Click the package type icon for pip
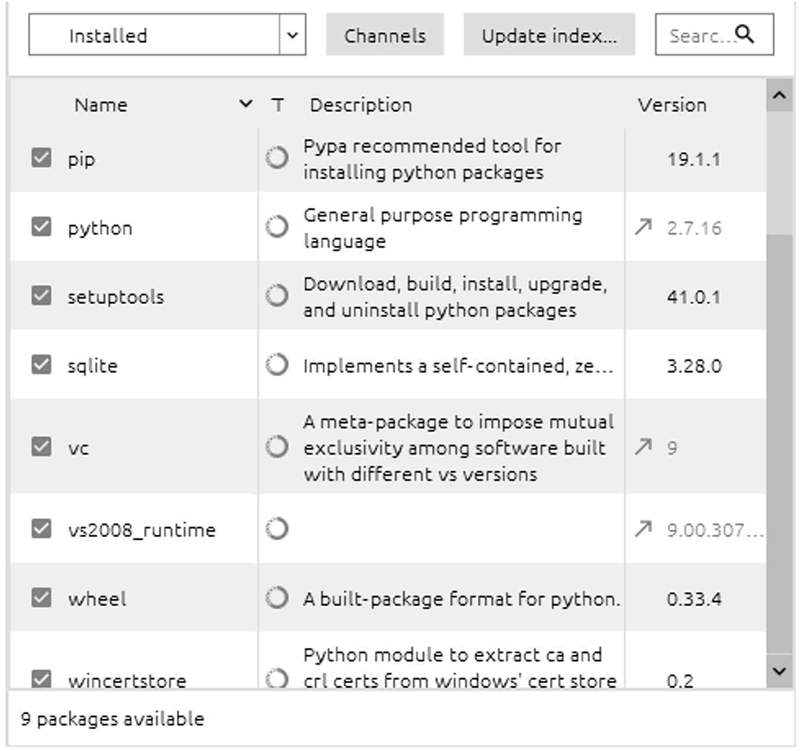 (277, 158)
